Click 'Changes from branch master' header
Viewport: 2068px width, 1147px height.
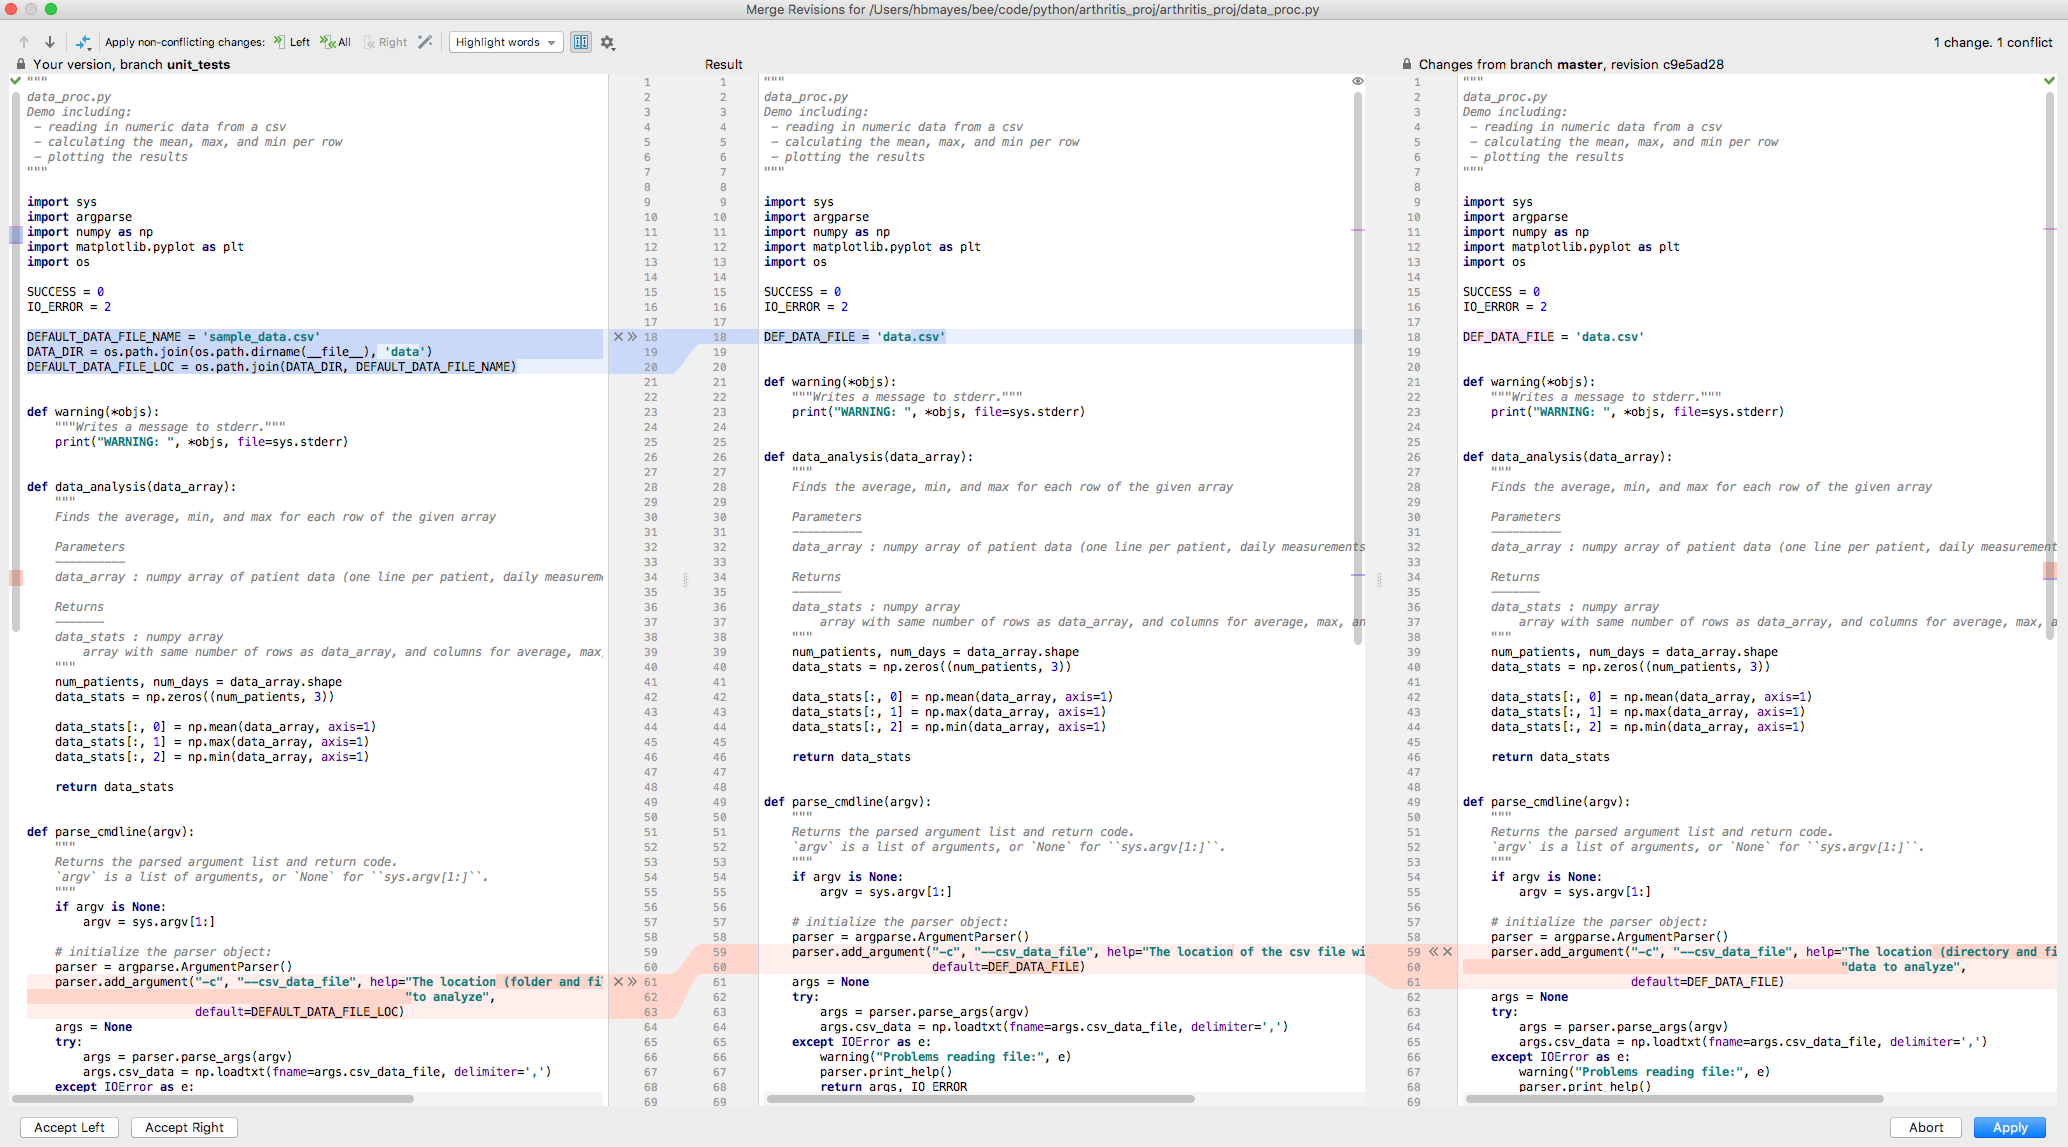pyautogui.click(x=1571, y=64)
